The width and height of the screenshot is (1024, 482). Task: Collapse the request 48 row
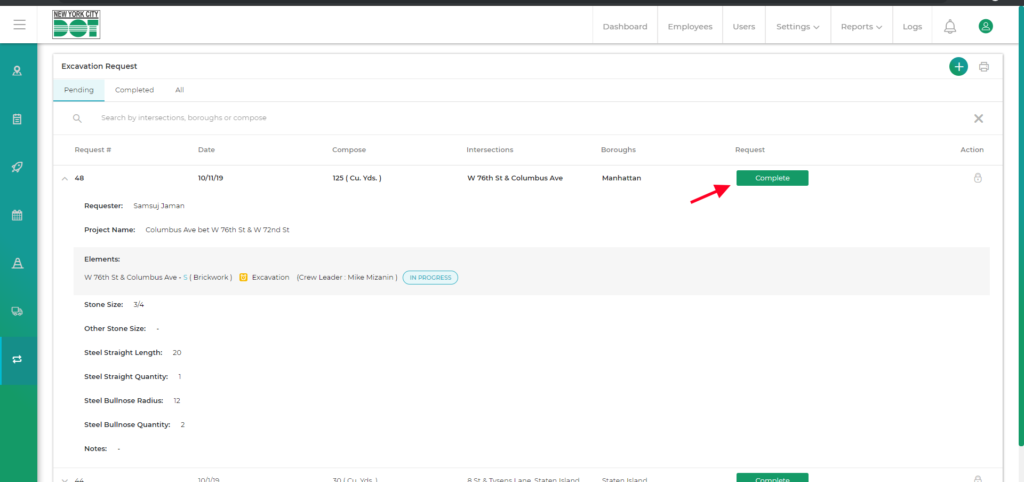pyautogui.click(x=65, y=178)
